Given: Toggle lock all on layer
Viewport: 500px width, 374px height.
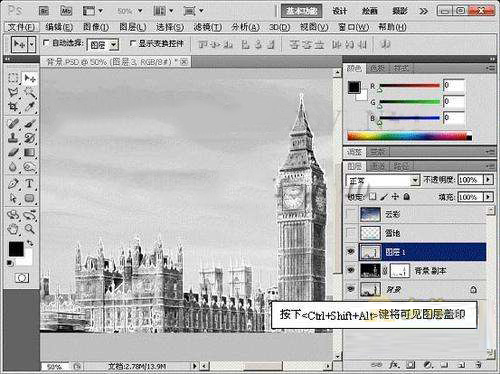Looking at the screenshot, I should (x=407, y=197).
